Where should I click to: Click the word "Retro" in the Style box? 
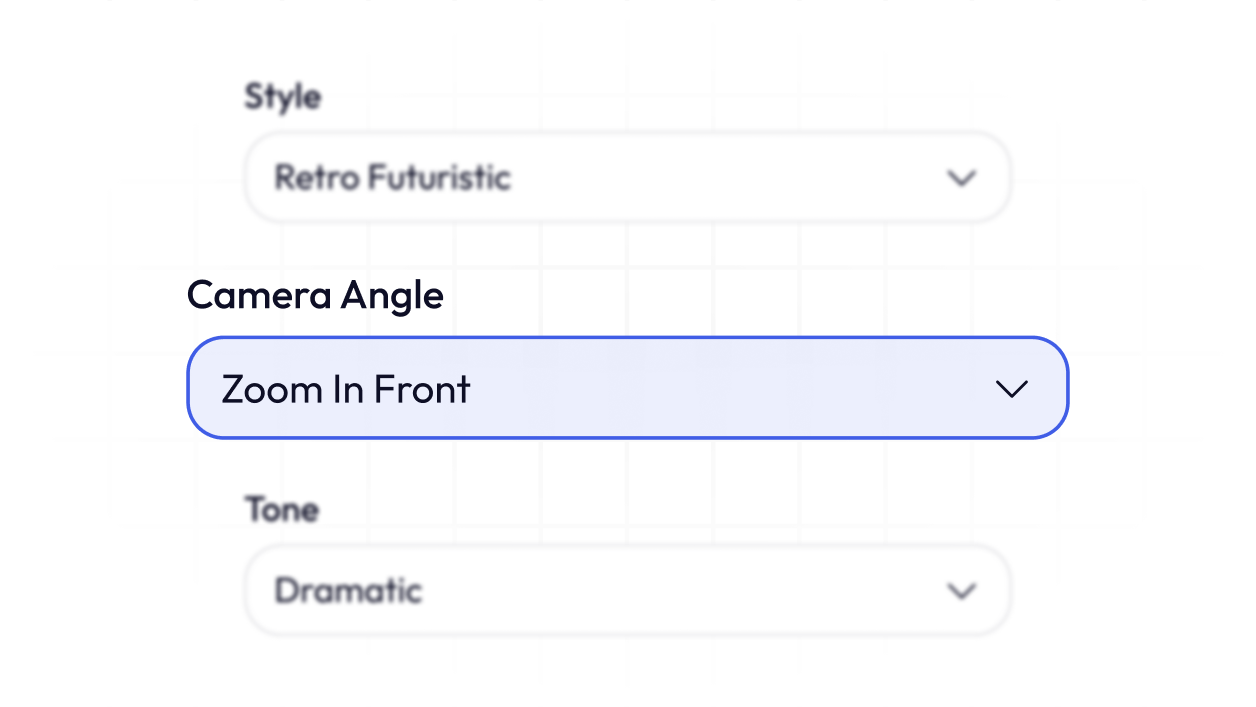[317, 178]
